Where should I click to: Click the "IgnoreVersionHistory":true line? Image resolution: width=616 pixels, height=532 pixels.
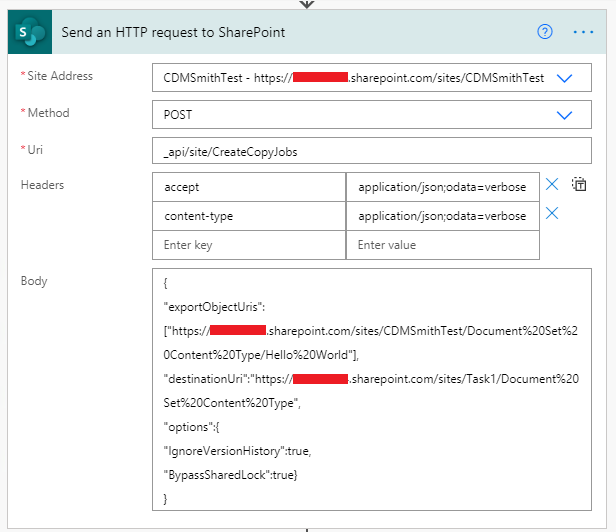click(237, 451)
